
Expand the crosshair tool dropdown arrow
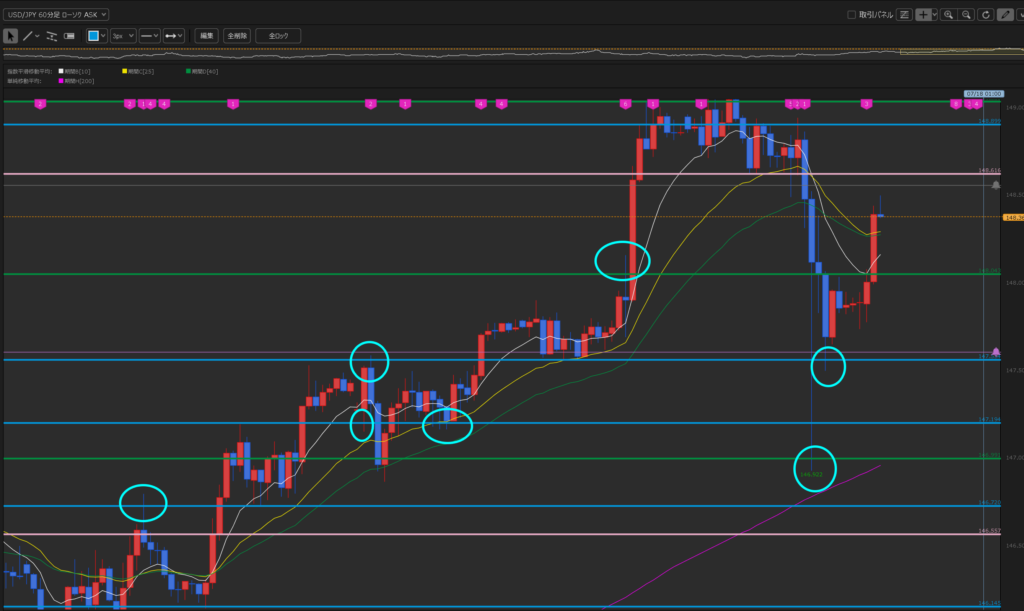tap(935, 14)
